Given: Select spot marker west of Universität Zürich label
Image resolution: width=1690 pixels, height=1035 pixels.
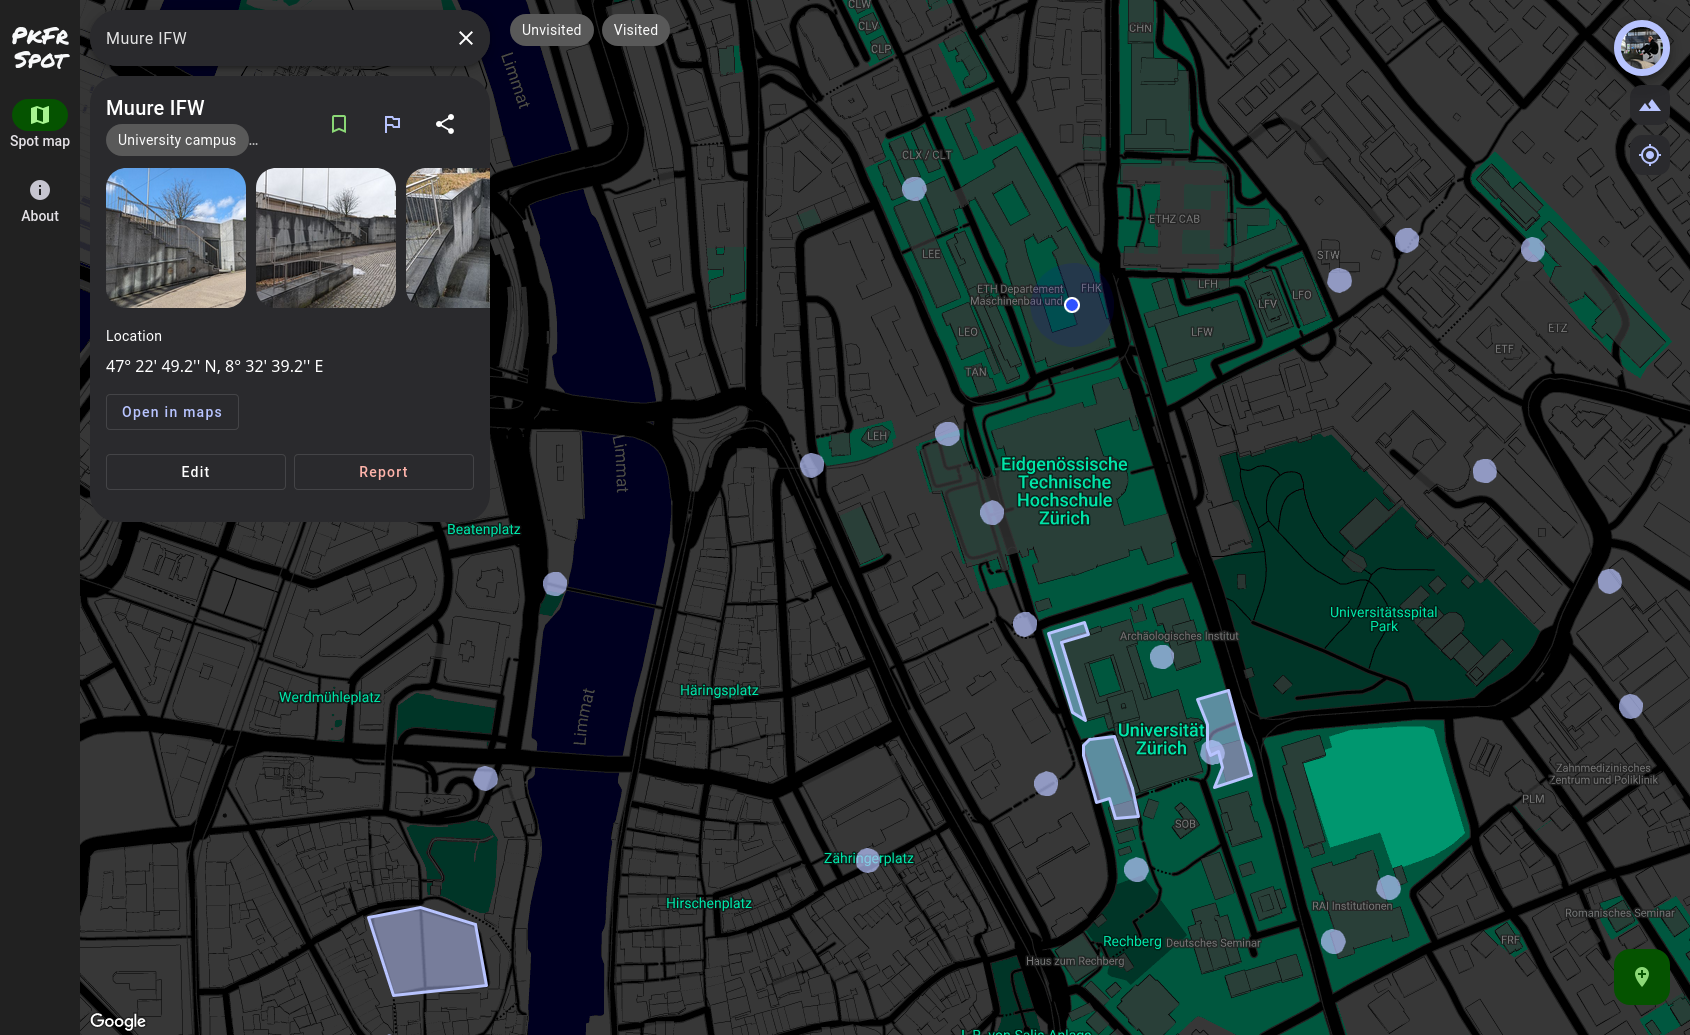Looking at the screenshot, I should click(1046, 784).
